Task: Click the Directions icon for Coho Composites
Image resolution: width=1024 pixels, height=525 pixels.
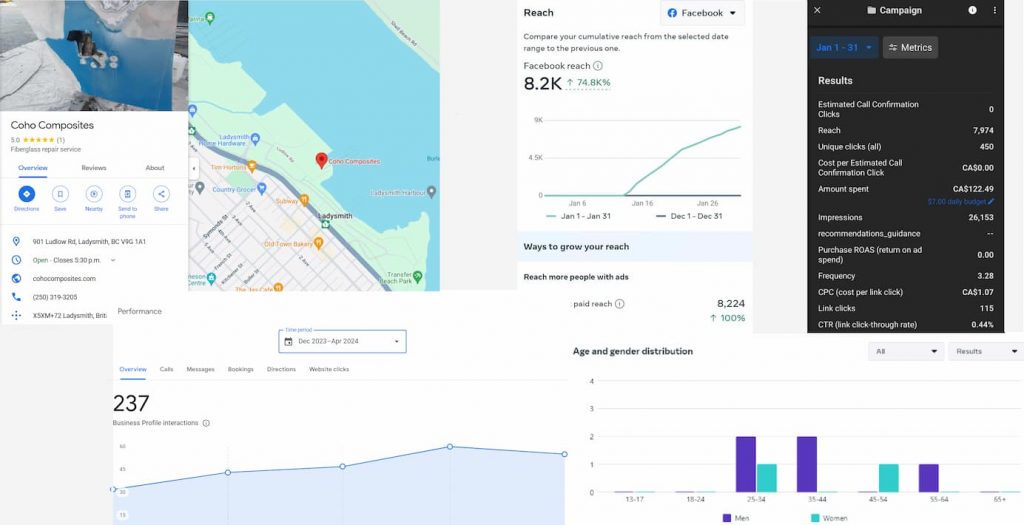Action: [x=26, y=194]
